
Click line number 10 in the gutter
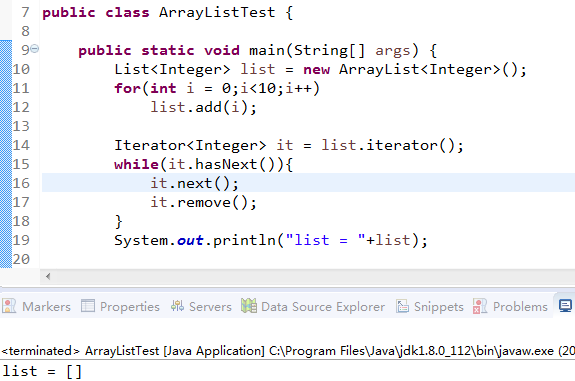(21, 69)
